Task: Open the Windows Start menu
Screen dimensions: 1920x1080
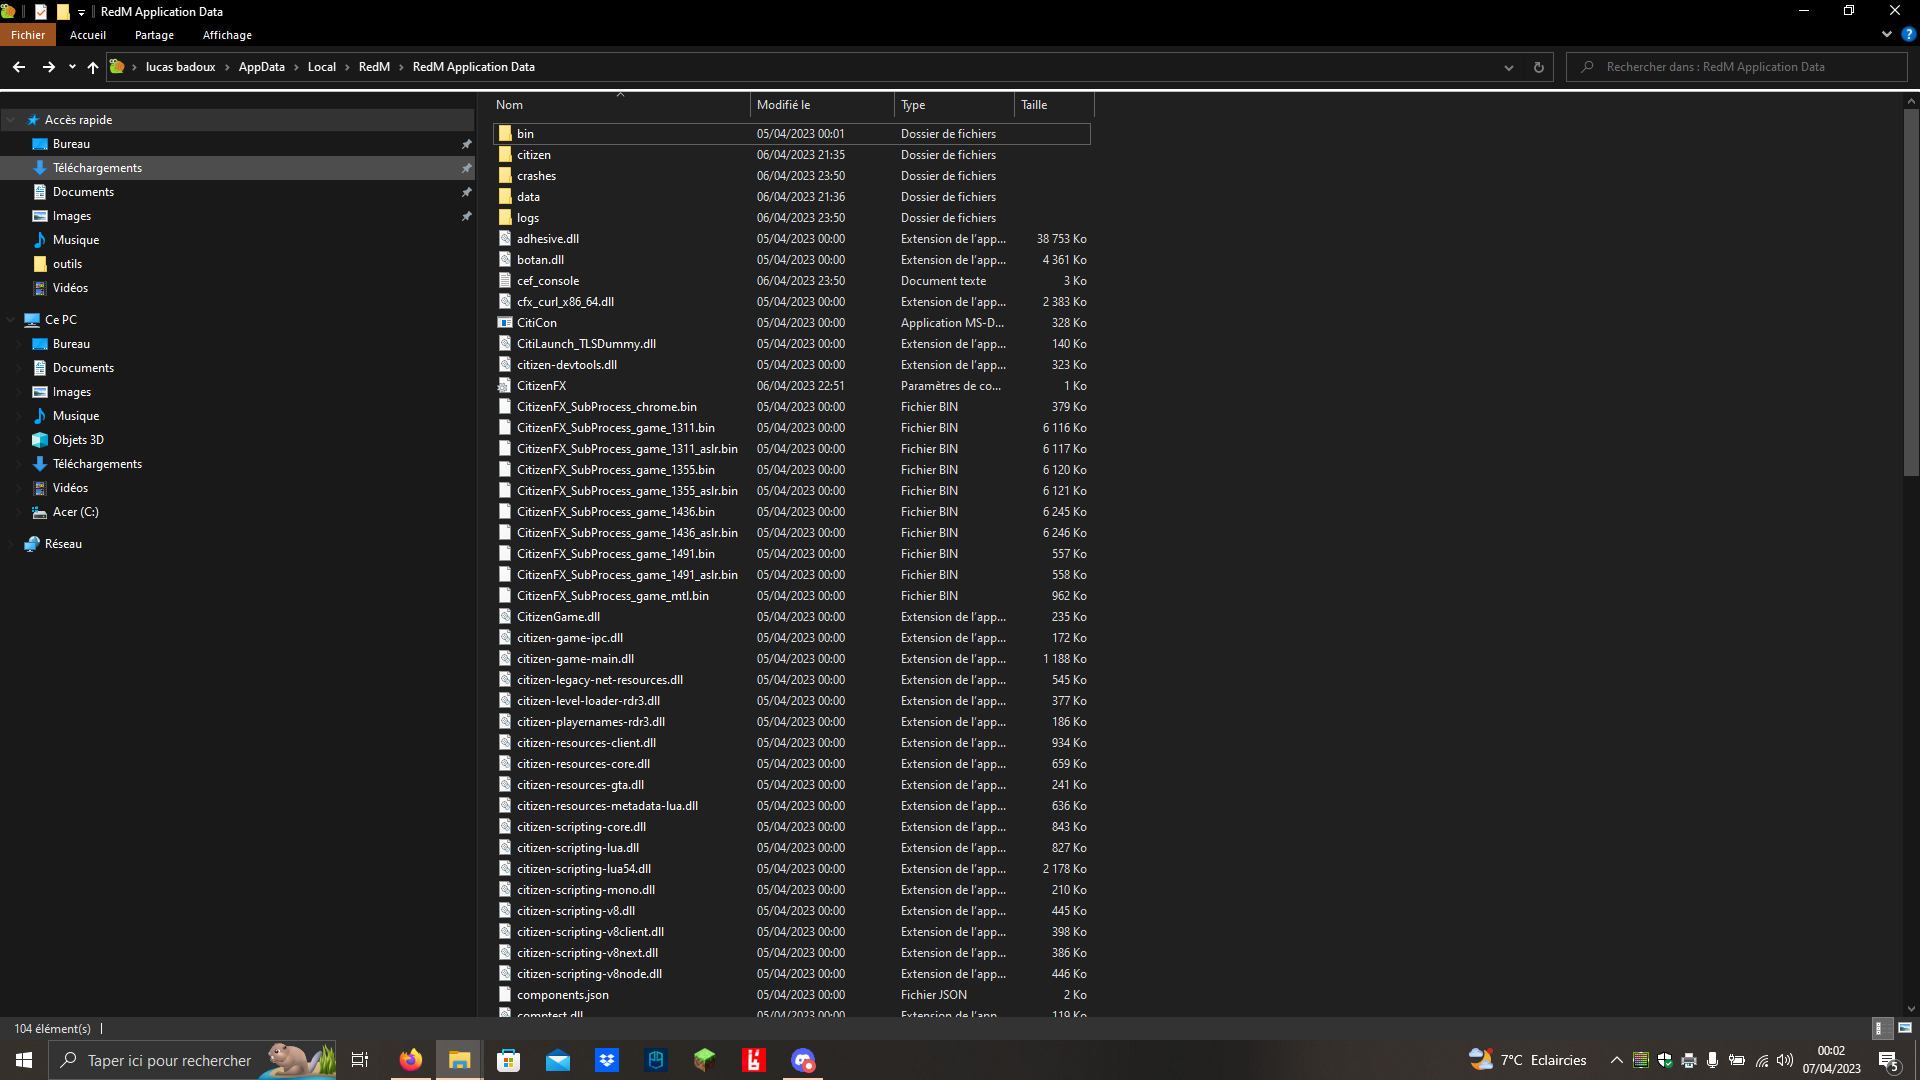Action: click(24, 1060)
